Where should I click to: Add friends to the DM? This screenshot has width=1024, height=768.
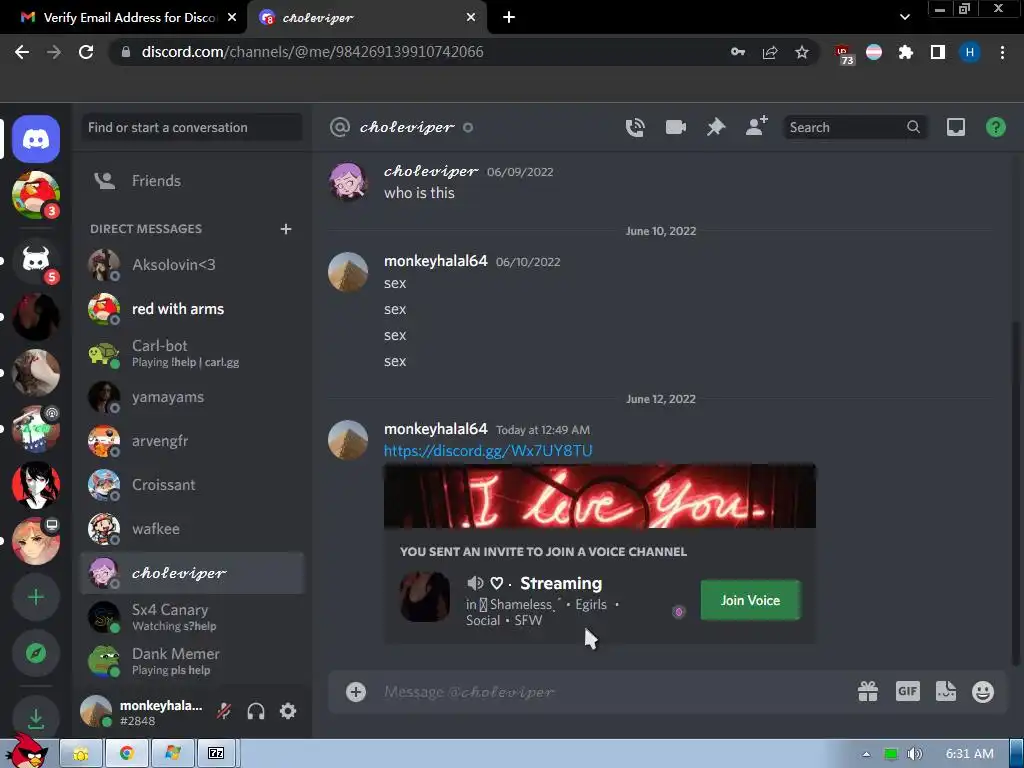click(x=756, y=126)
